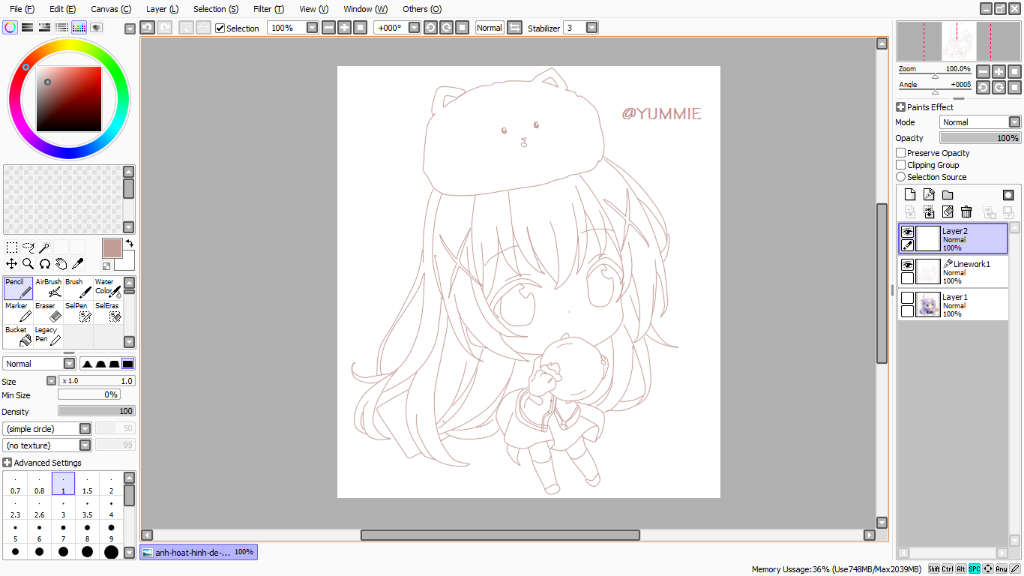
Task: Flip the canvas view horizontally
Action: point(515,27)
